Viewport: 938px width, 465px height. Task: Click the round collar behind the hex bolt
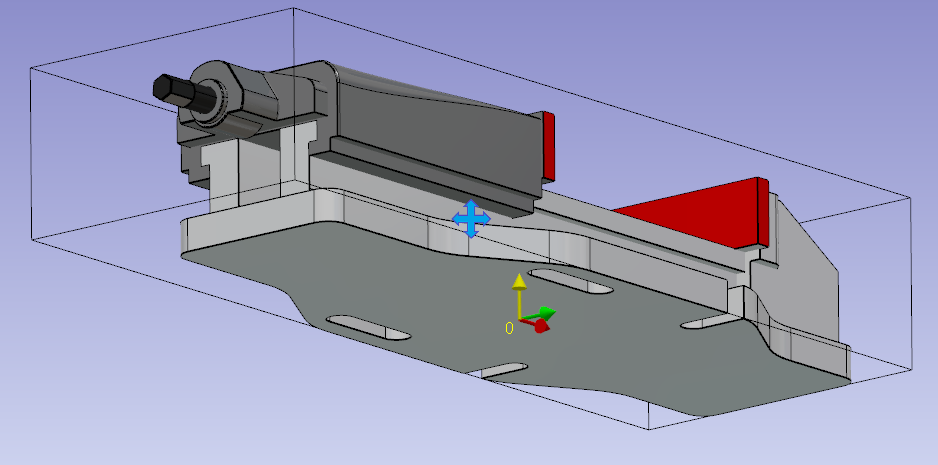tap(214, 98)
